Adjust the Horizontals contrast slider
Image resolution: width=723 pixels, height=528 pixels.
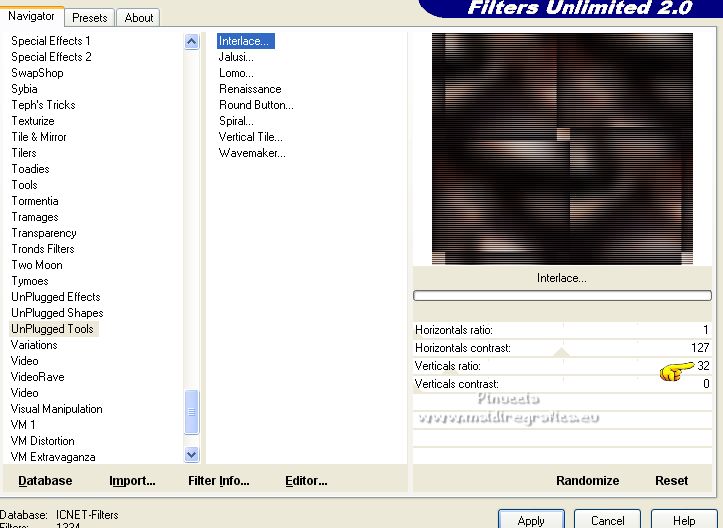562,348
